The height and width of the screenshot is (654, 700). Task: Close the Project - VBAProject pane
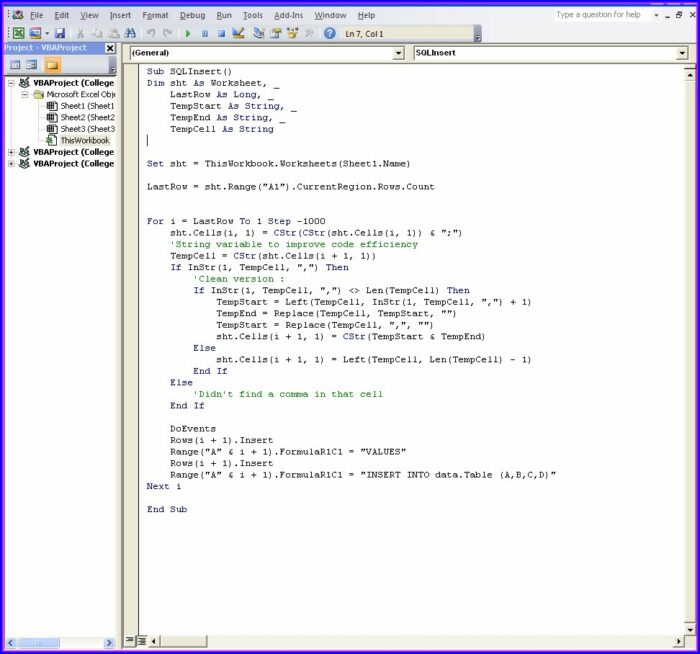point(110,48)
